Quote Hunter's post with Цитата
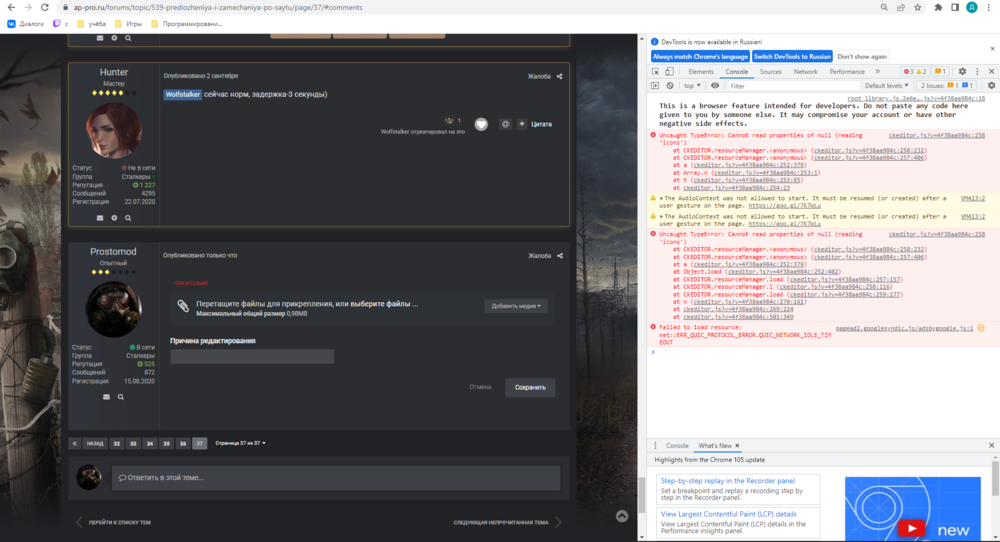The image size is (1000, 542). coord(541,124)
